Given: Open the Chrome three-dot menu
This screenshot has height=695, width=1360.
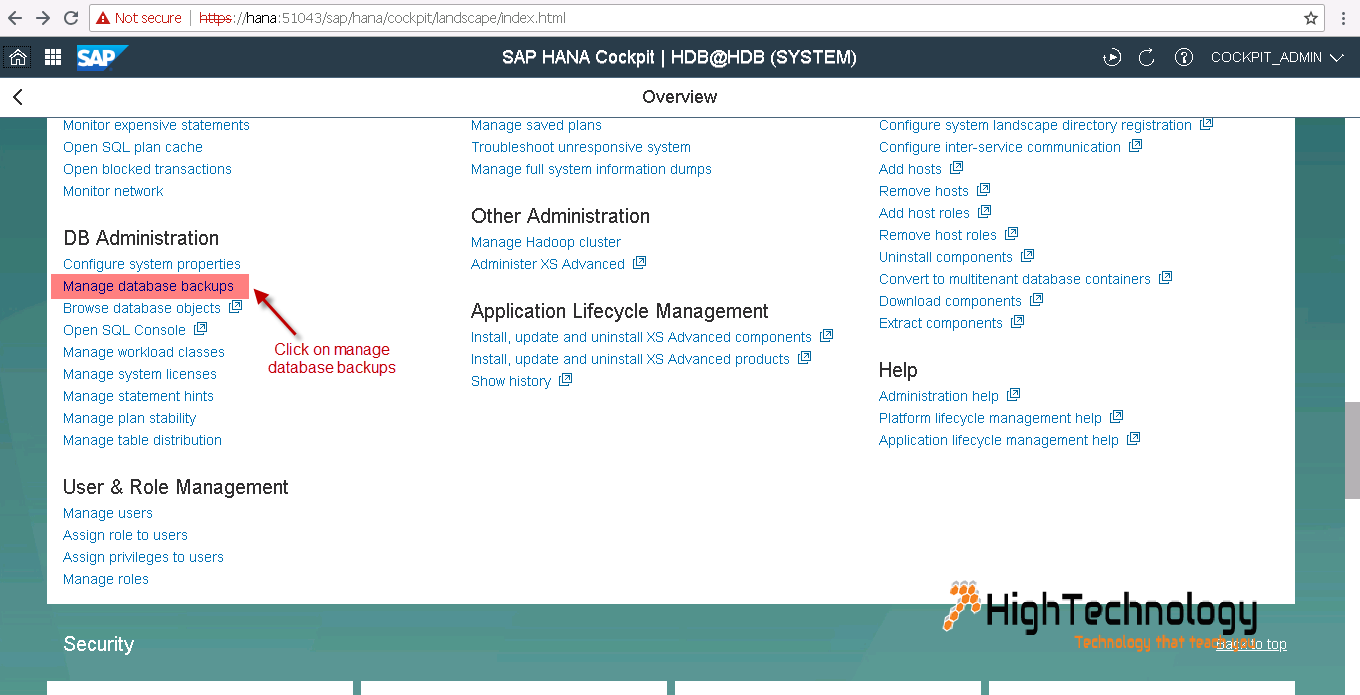Looking at the screenshot, I should 1343,18.
